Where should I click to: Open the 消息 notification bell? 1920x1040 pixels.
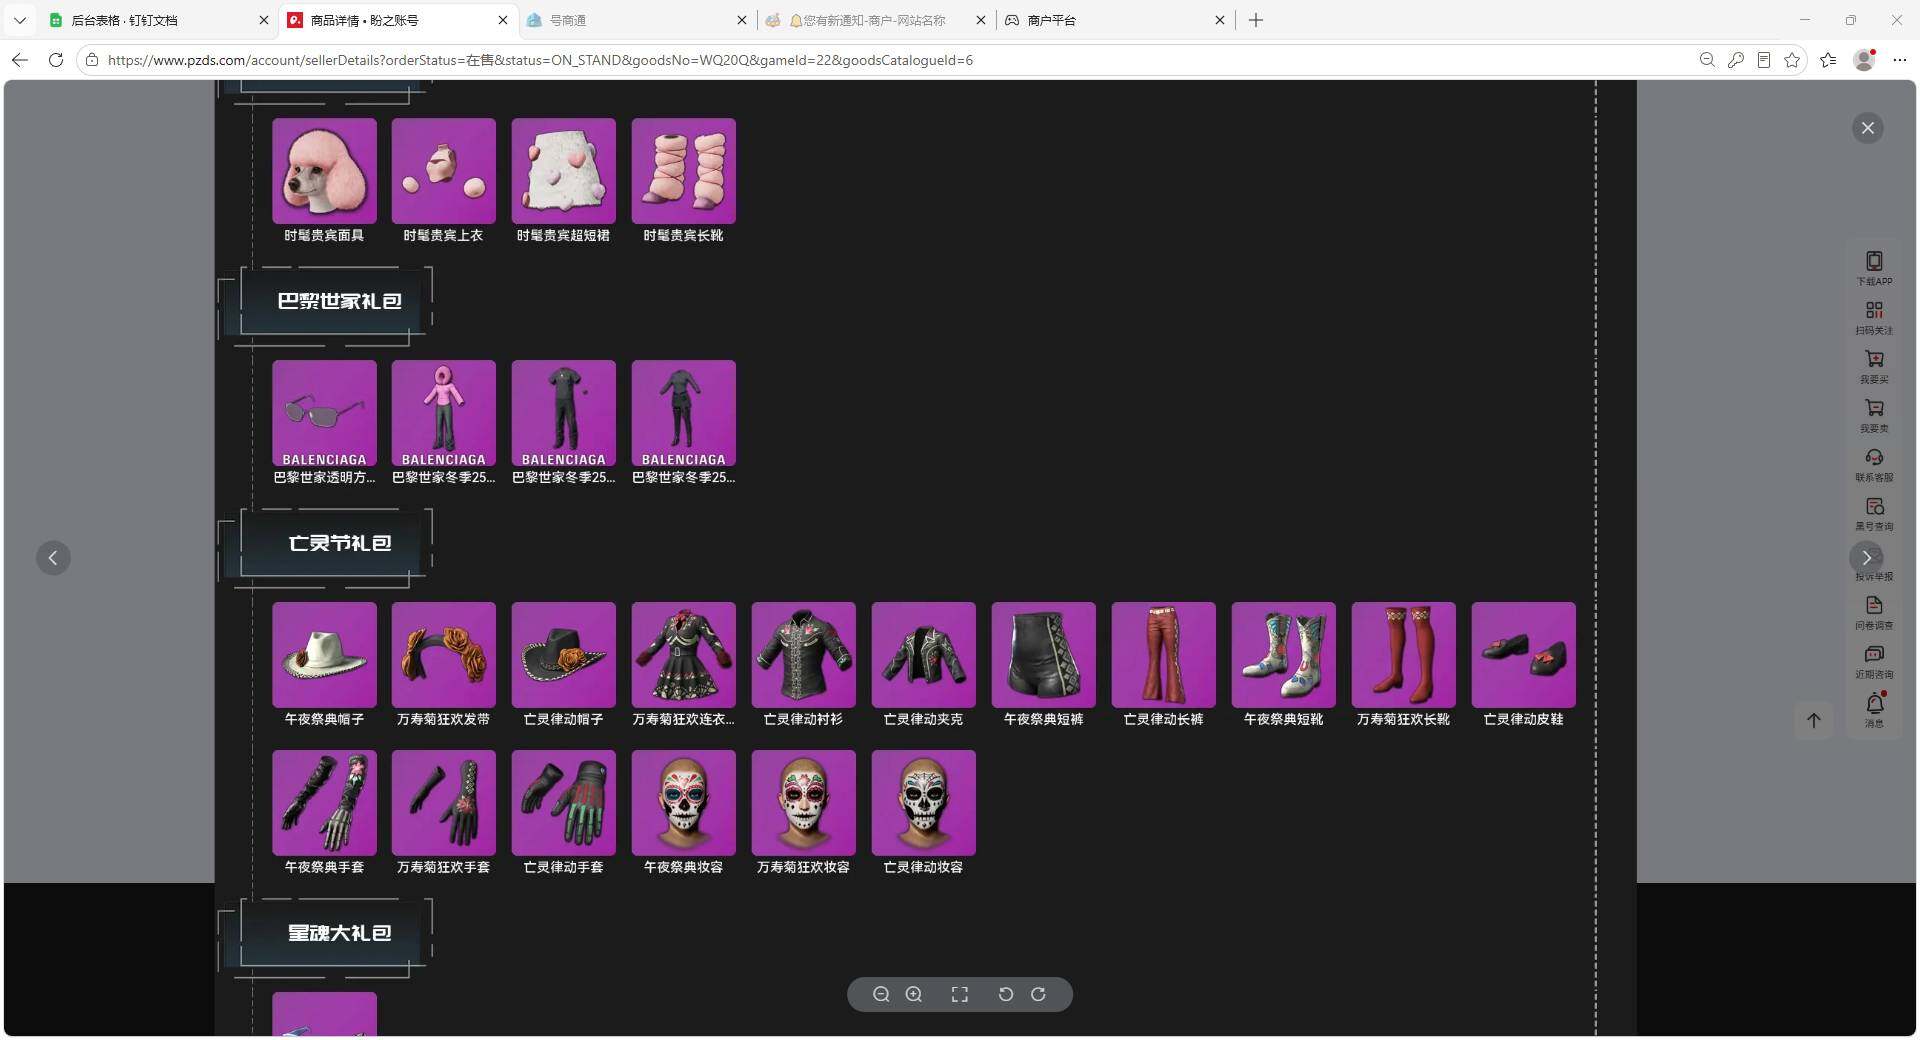1874,709
